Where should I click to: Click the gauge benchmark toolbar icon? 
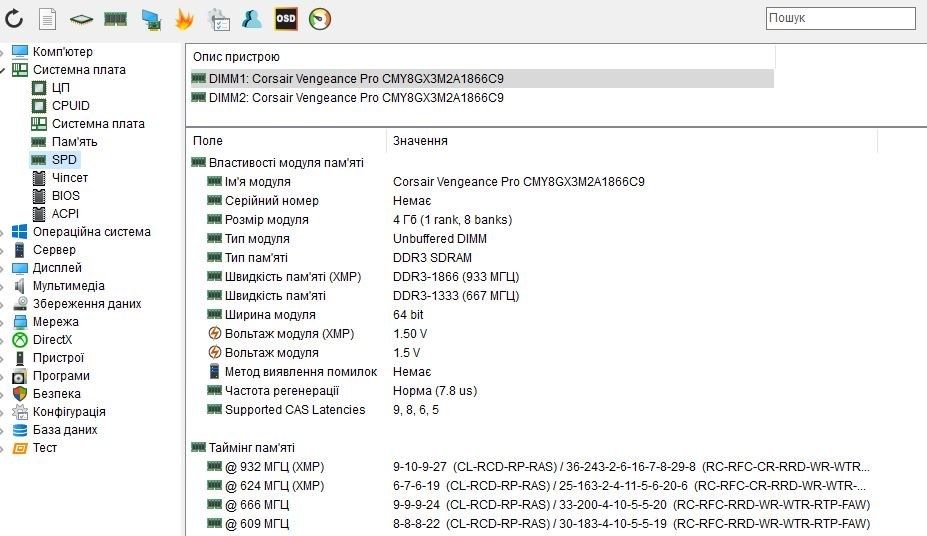pos(320,19)
